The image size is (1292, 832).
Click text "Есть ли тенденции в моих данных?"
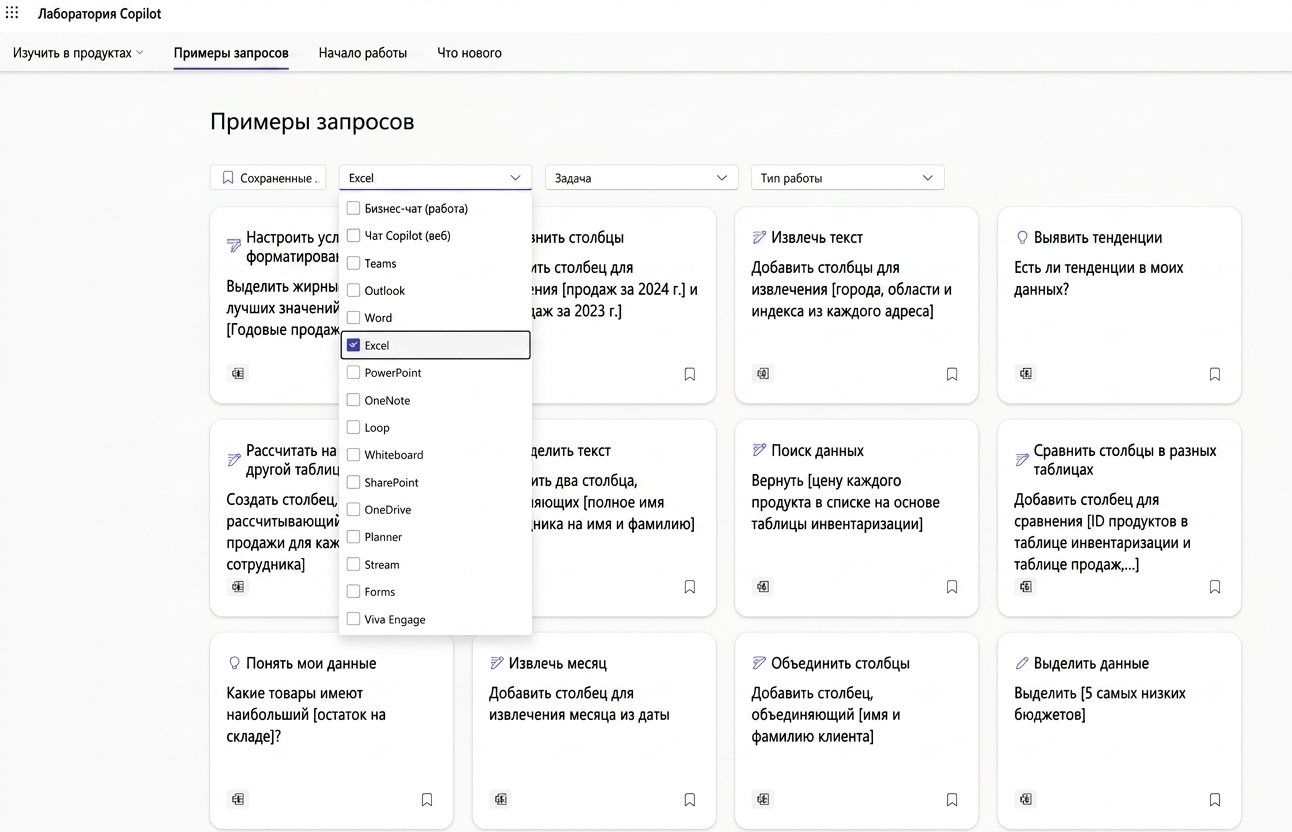(x=1098, y=279)
